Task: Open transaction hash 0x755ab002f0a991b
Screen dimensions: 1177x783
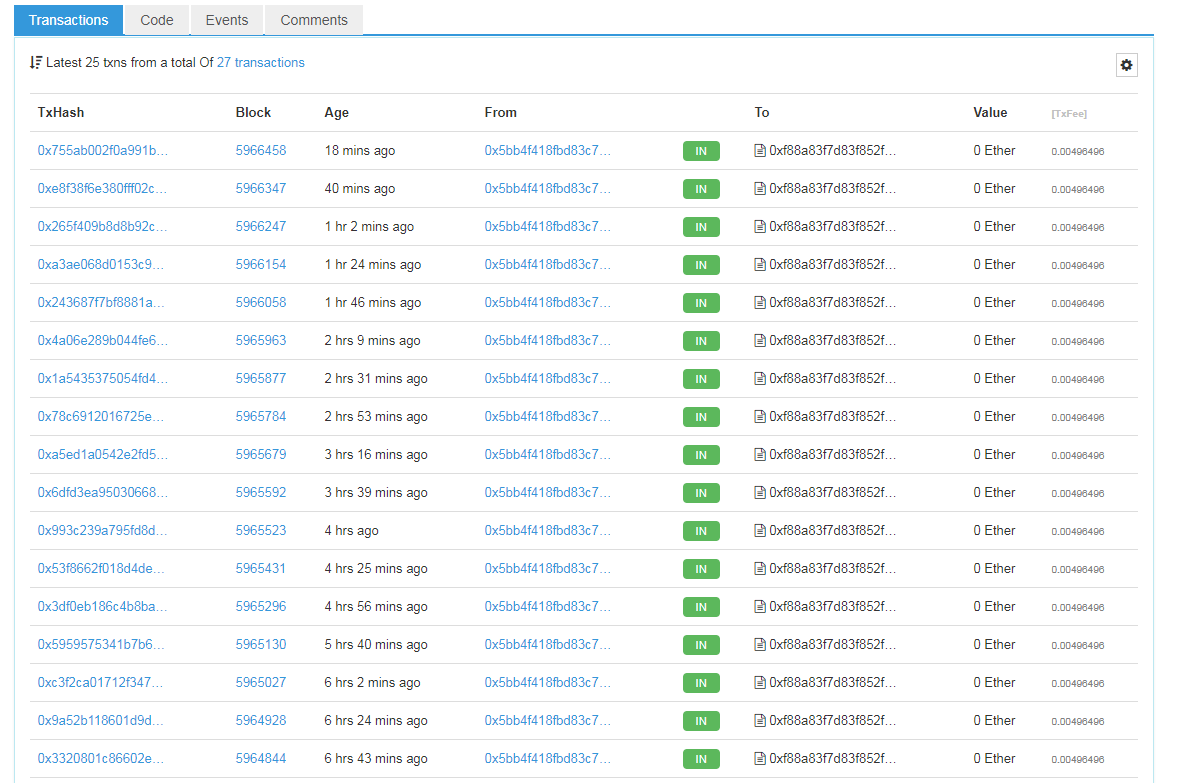Action: tap(103, 150)
